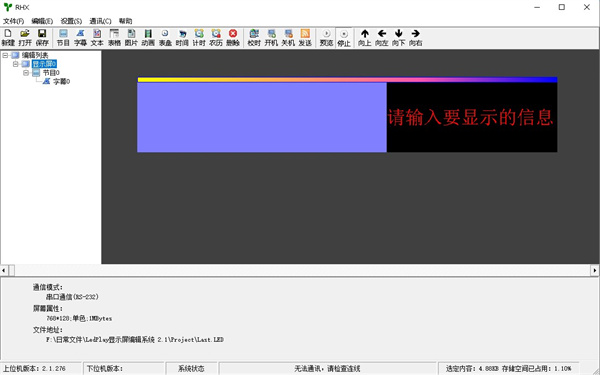
Task: Insert a text area using 文本 icon
Action: [97, 38]
